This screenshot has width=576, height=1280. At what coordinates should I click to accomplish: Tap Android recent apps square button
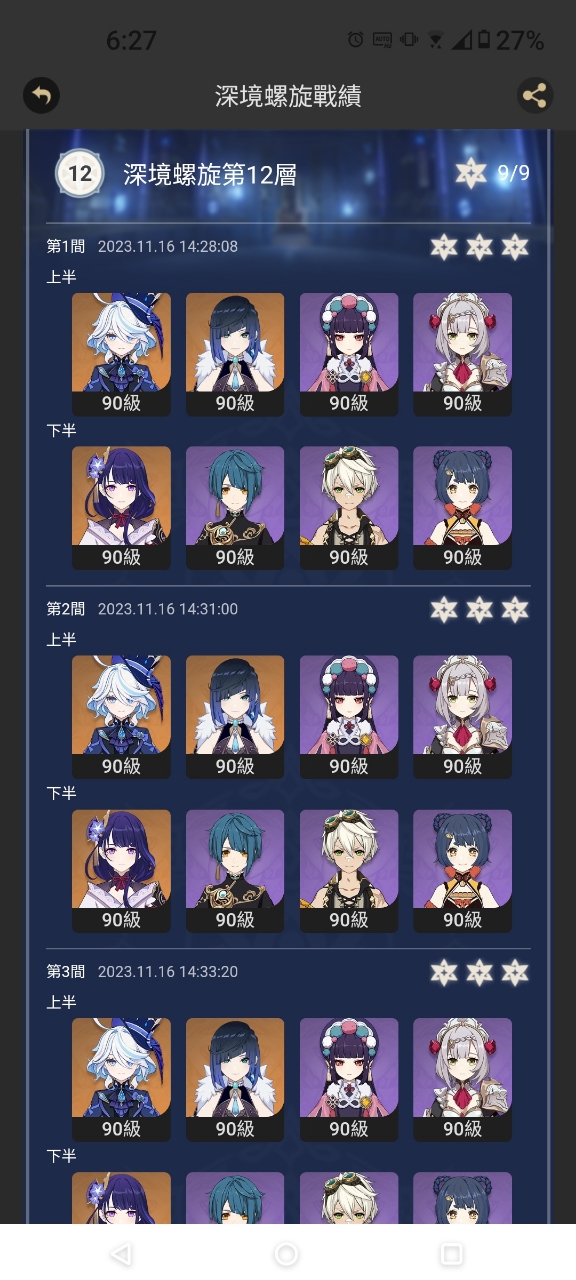pyautogui.click(x=452, y=1254)
